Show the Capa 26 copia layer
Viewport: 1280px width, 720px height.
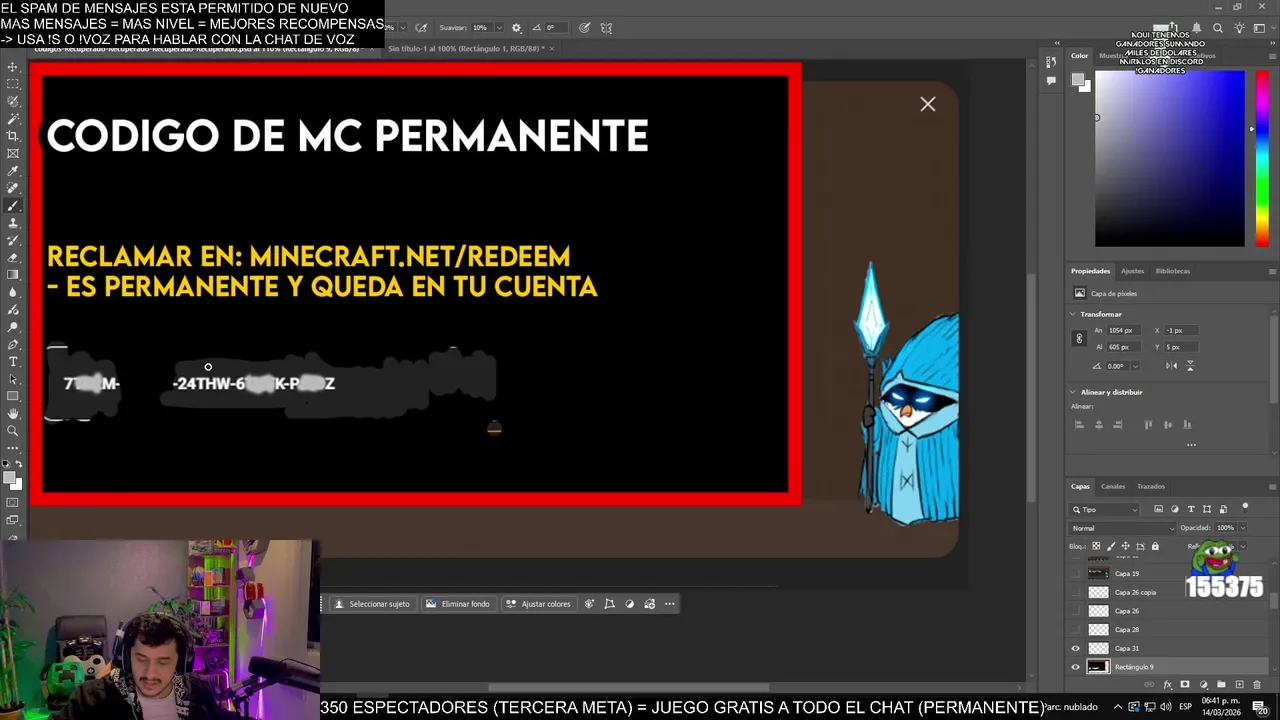coord(1076,592)
